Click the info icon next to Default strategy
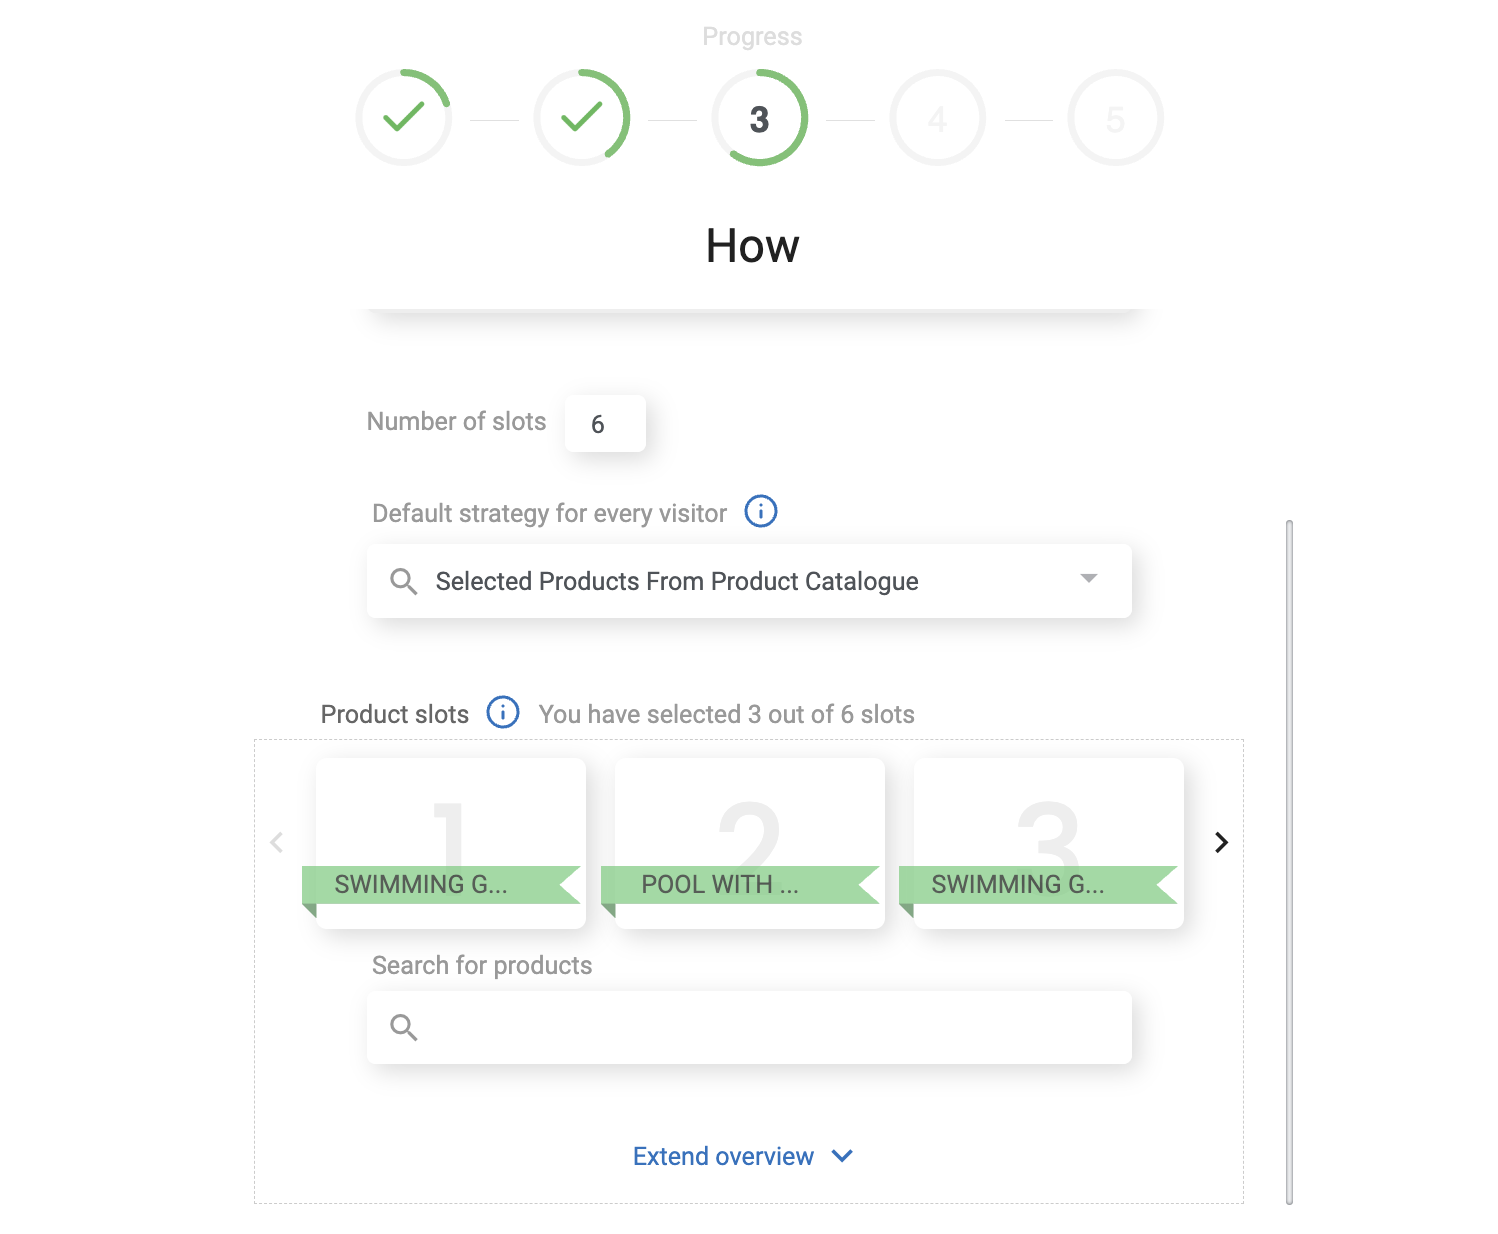1498x1234 pixels. (x=760, y=512)
